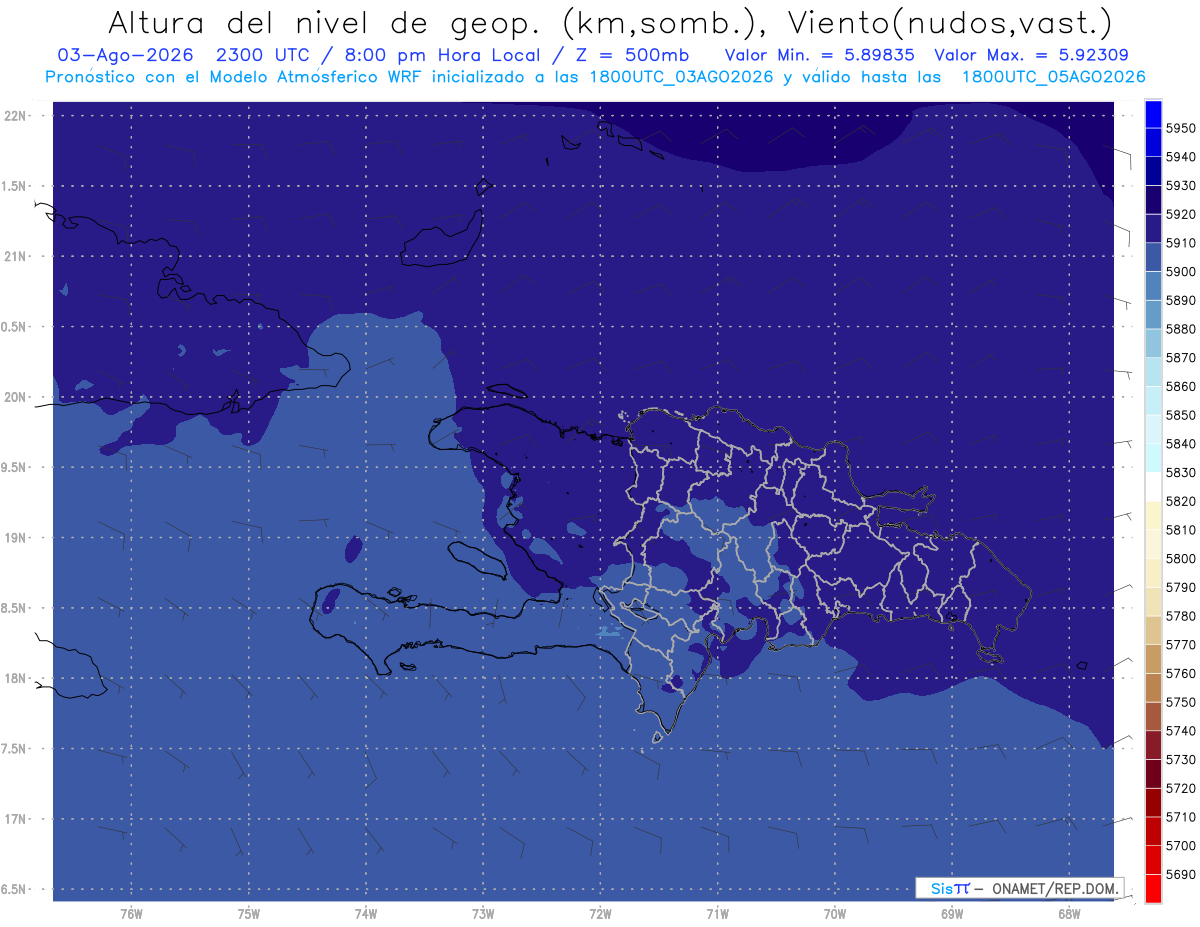Click the longitude label 70W

click(x=835, y=914)
